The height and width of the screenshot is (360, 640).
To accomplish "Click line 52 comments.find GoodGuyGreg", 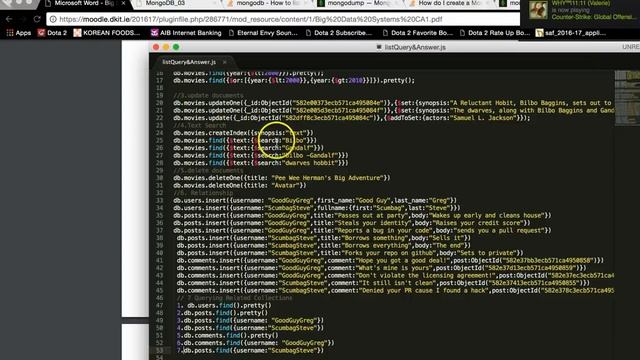I will click(256, 343).
